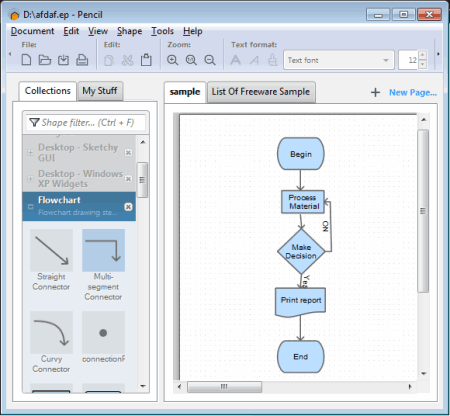Click the Begin node in flowchart

(301, 154)
